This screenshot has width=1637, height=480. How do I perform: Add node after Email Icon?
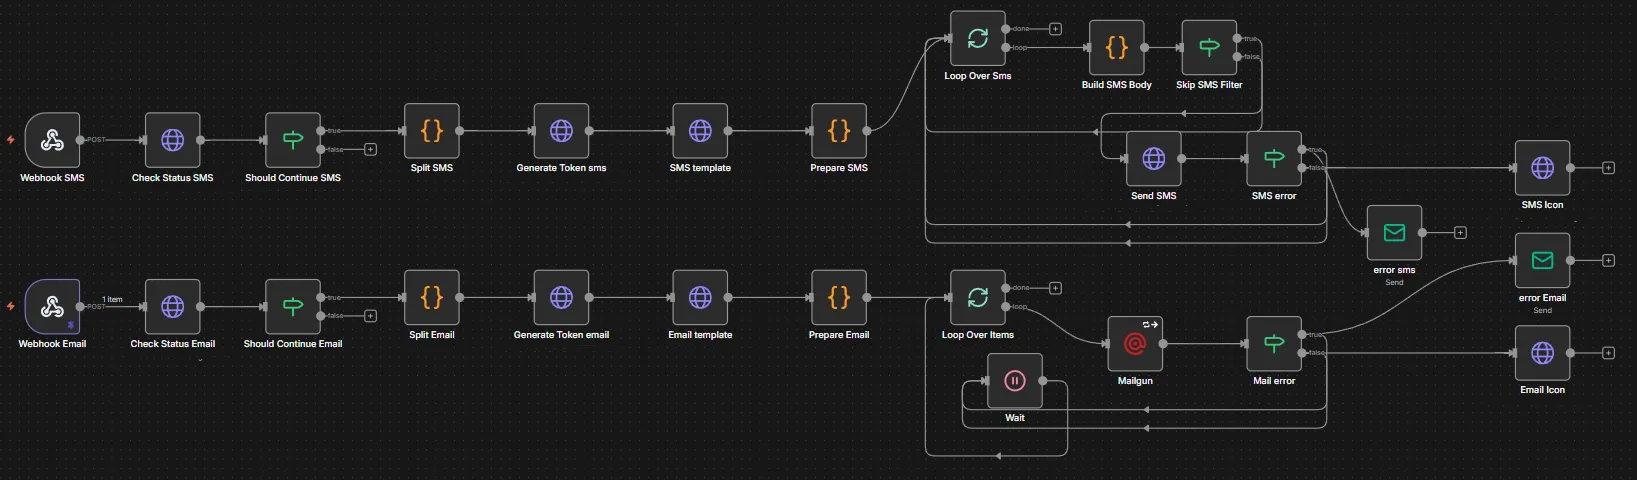[x=1608, y=353]
